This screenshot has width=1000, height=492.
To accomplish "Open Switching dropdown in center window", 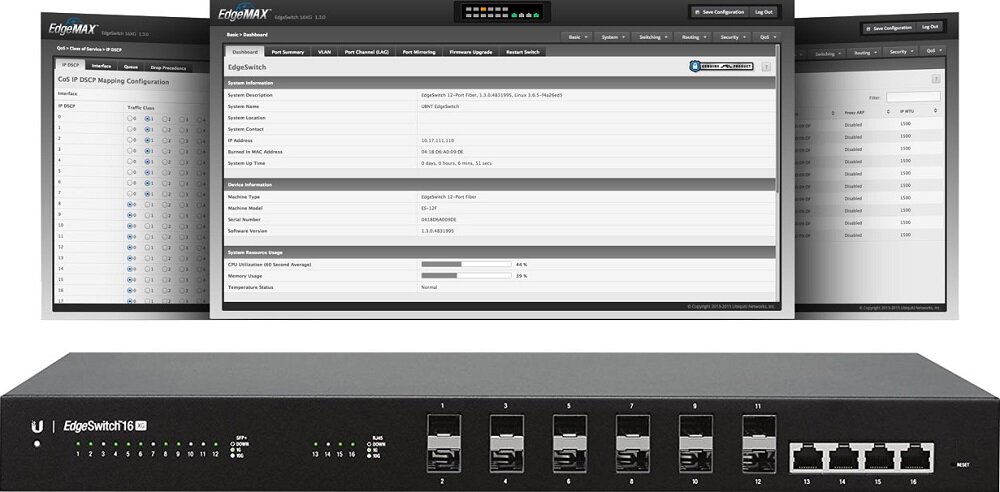I will click(653, 37).
